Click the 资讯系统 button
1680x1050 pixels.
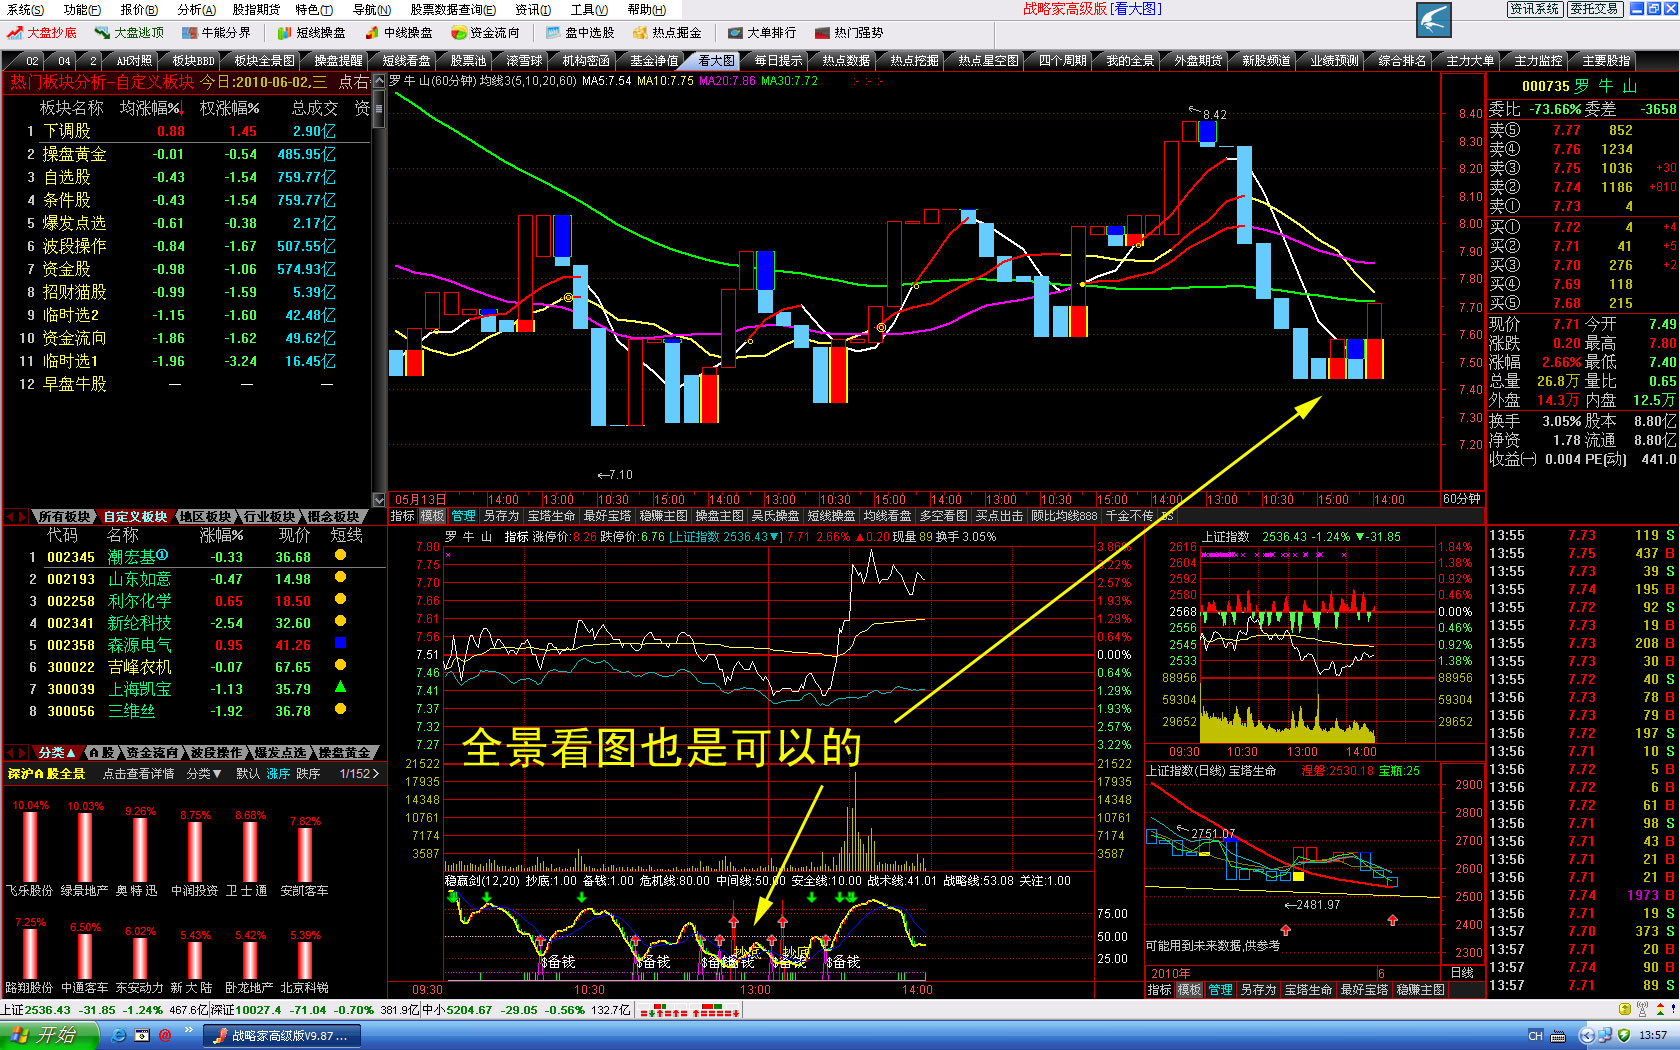pos(1535,9)
